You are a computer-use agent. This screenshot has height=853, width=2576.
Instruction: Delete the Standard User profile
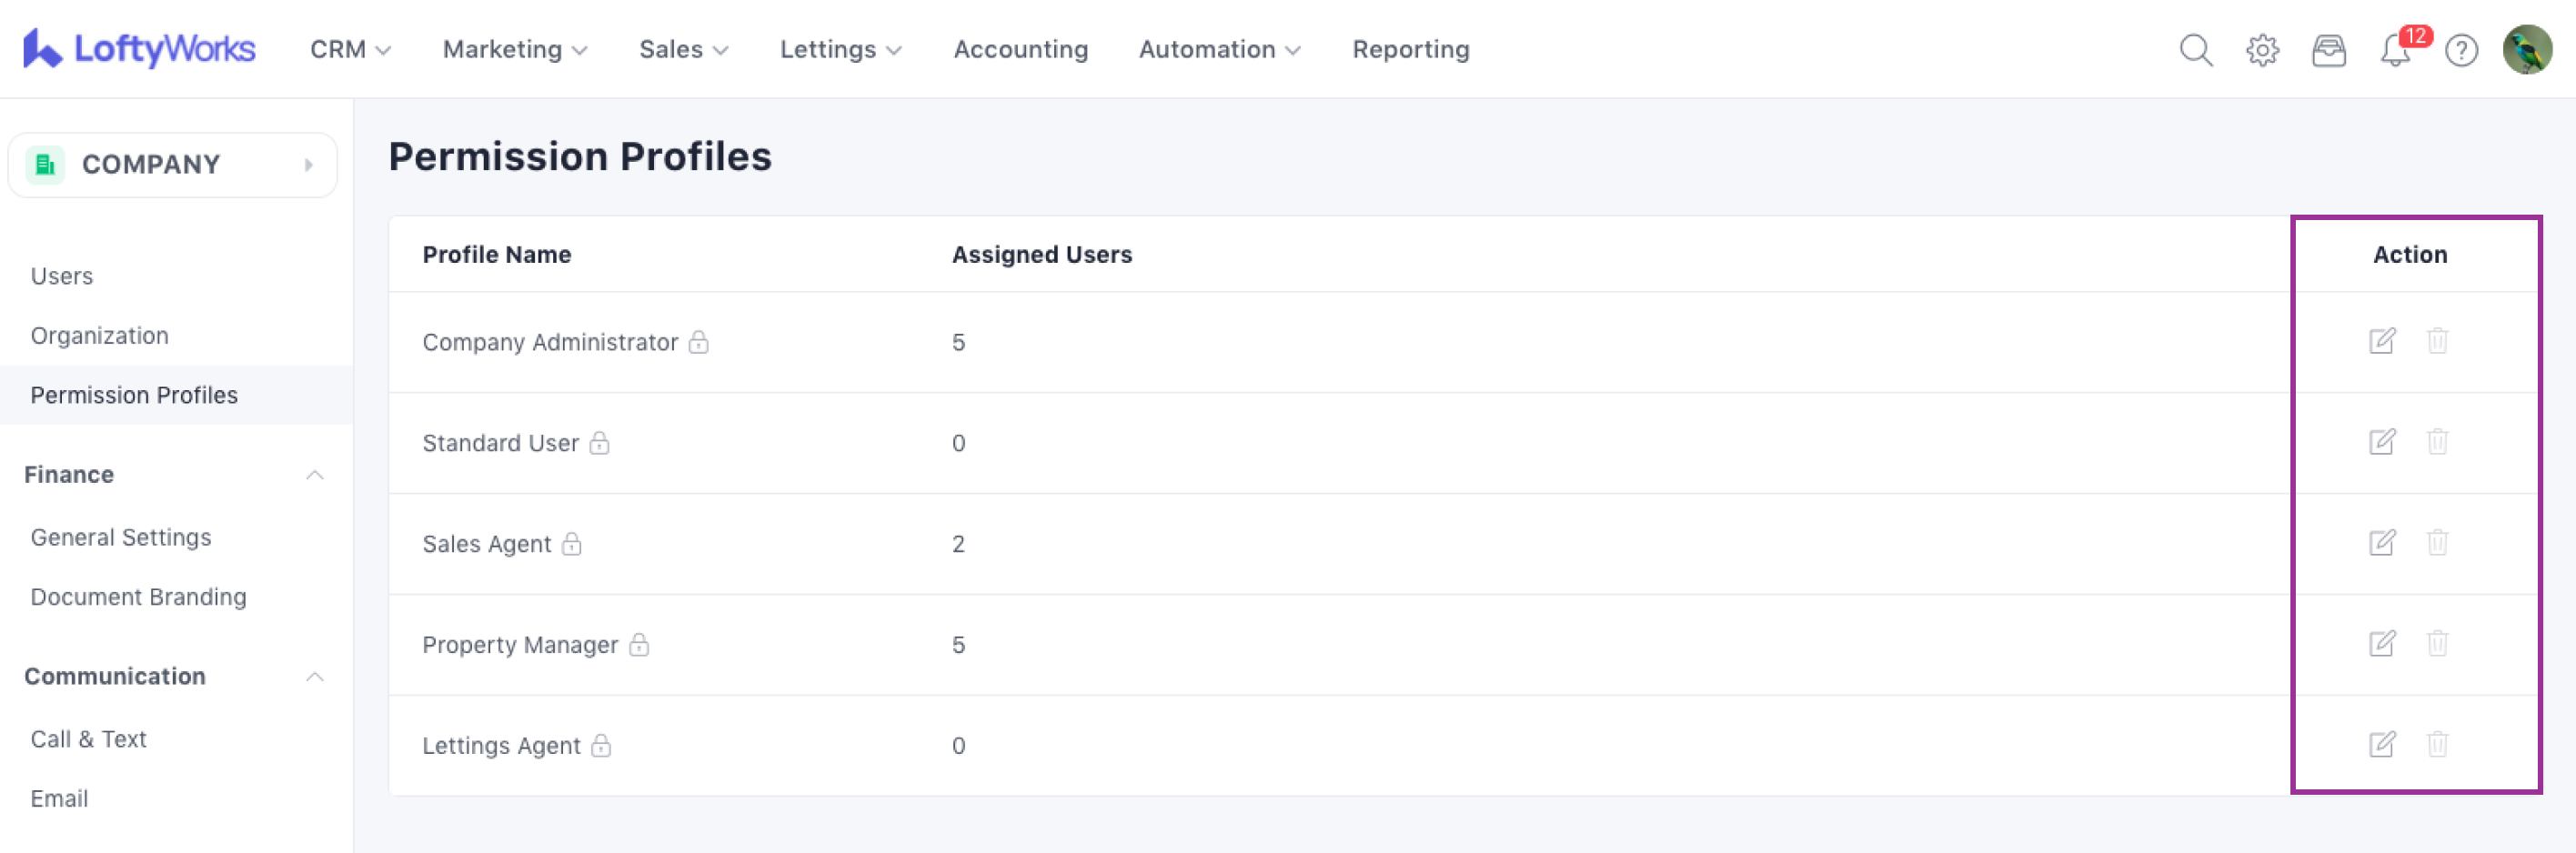click(2437, 442)
